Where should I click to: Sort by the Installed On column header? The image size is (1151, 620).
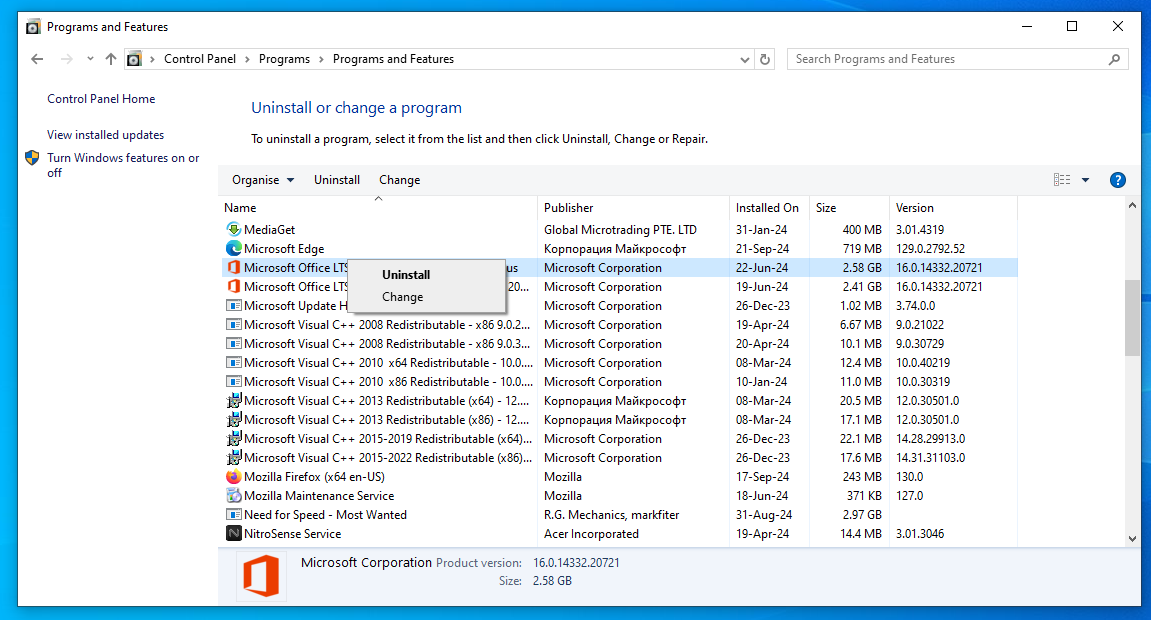[x=769, y=208]
